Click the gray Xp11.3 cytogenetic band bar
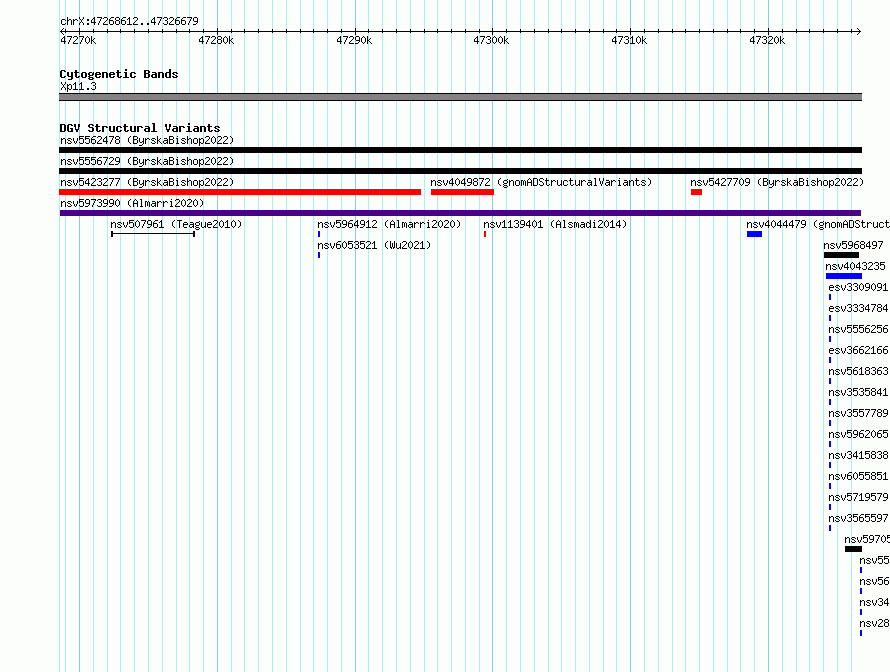This screenshot has height=672, width=890. click(x=460, y=97)
